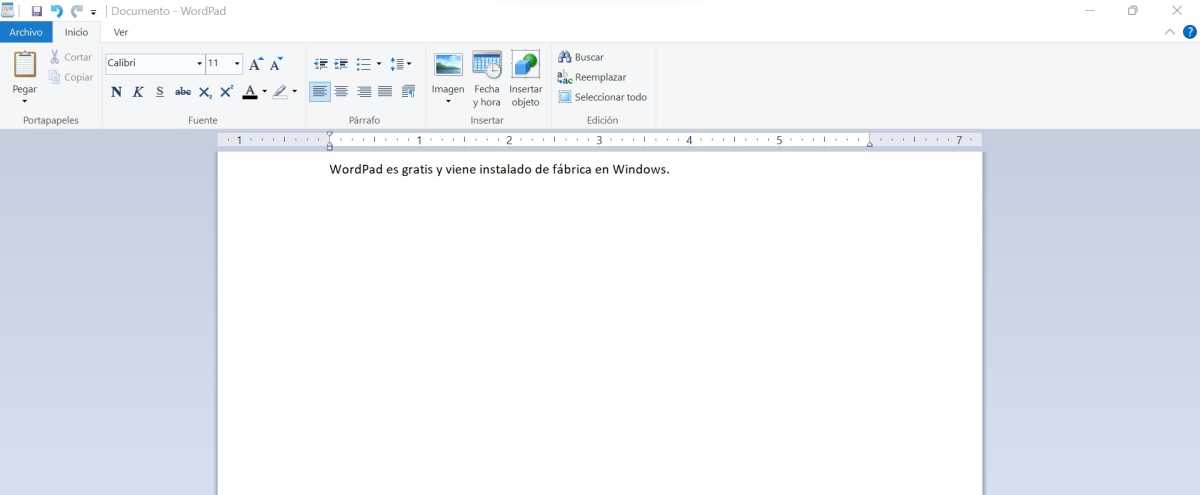Click Copiar

coord(71,77)
